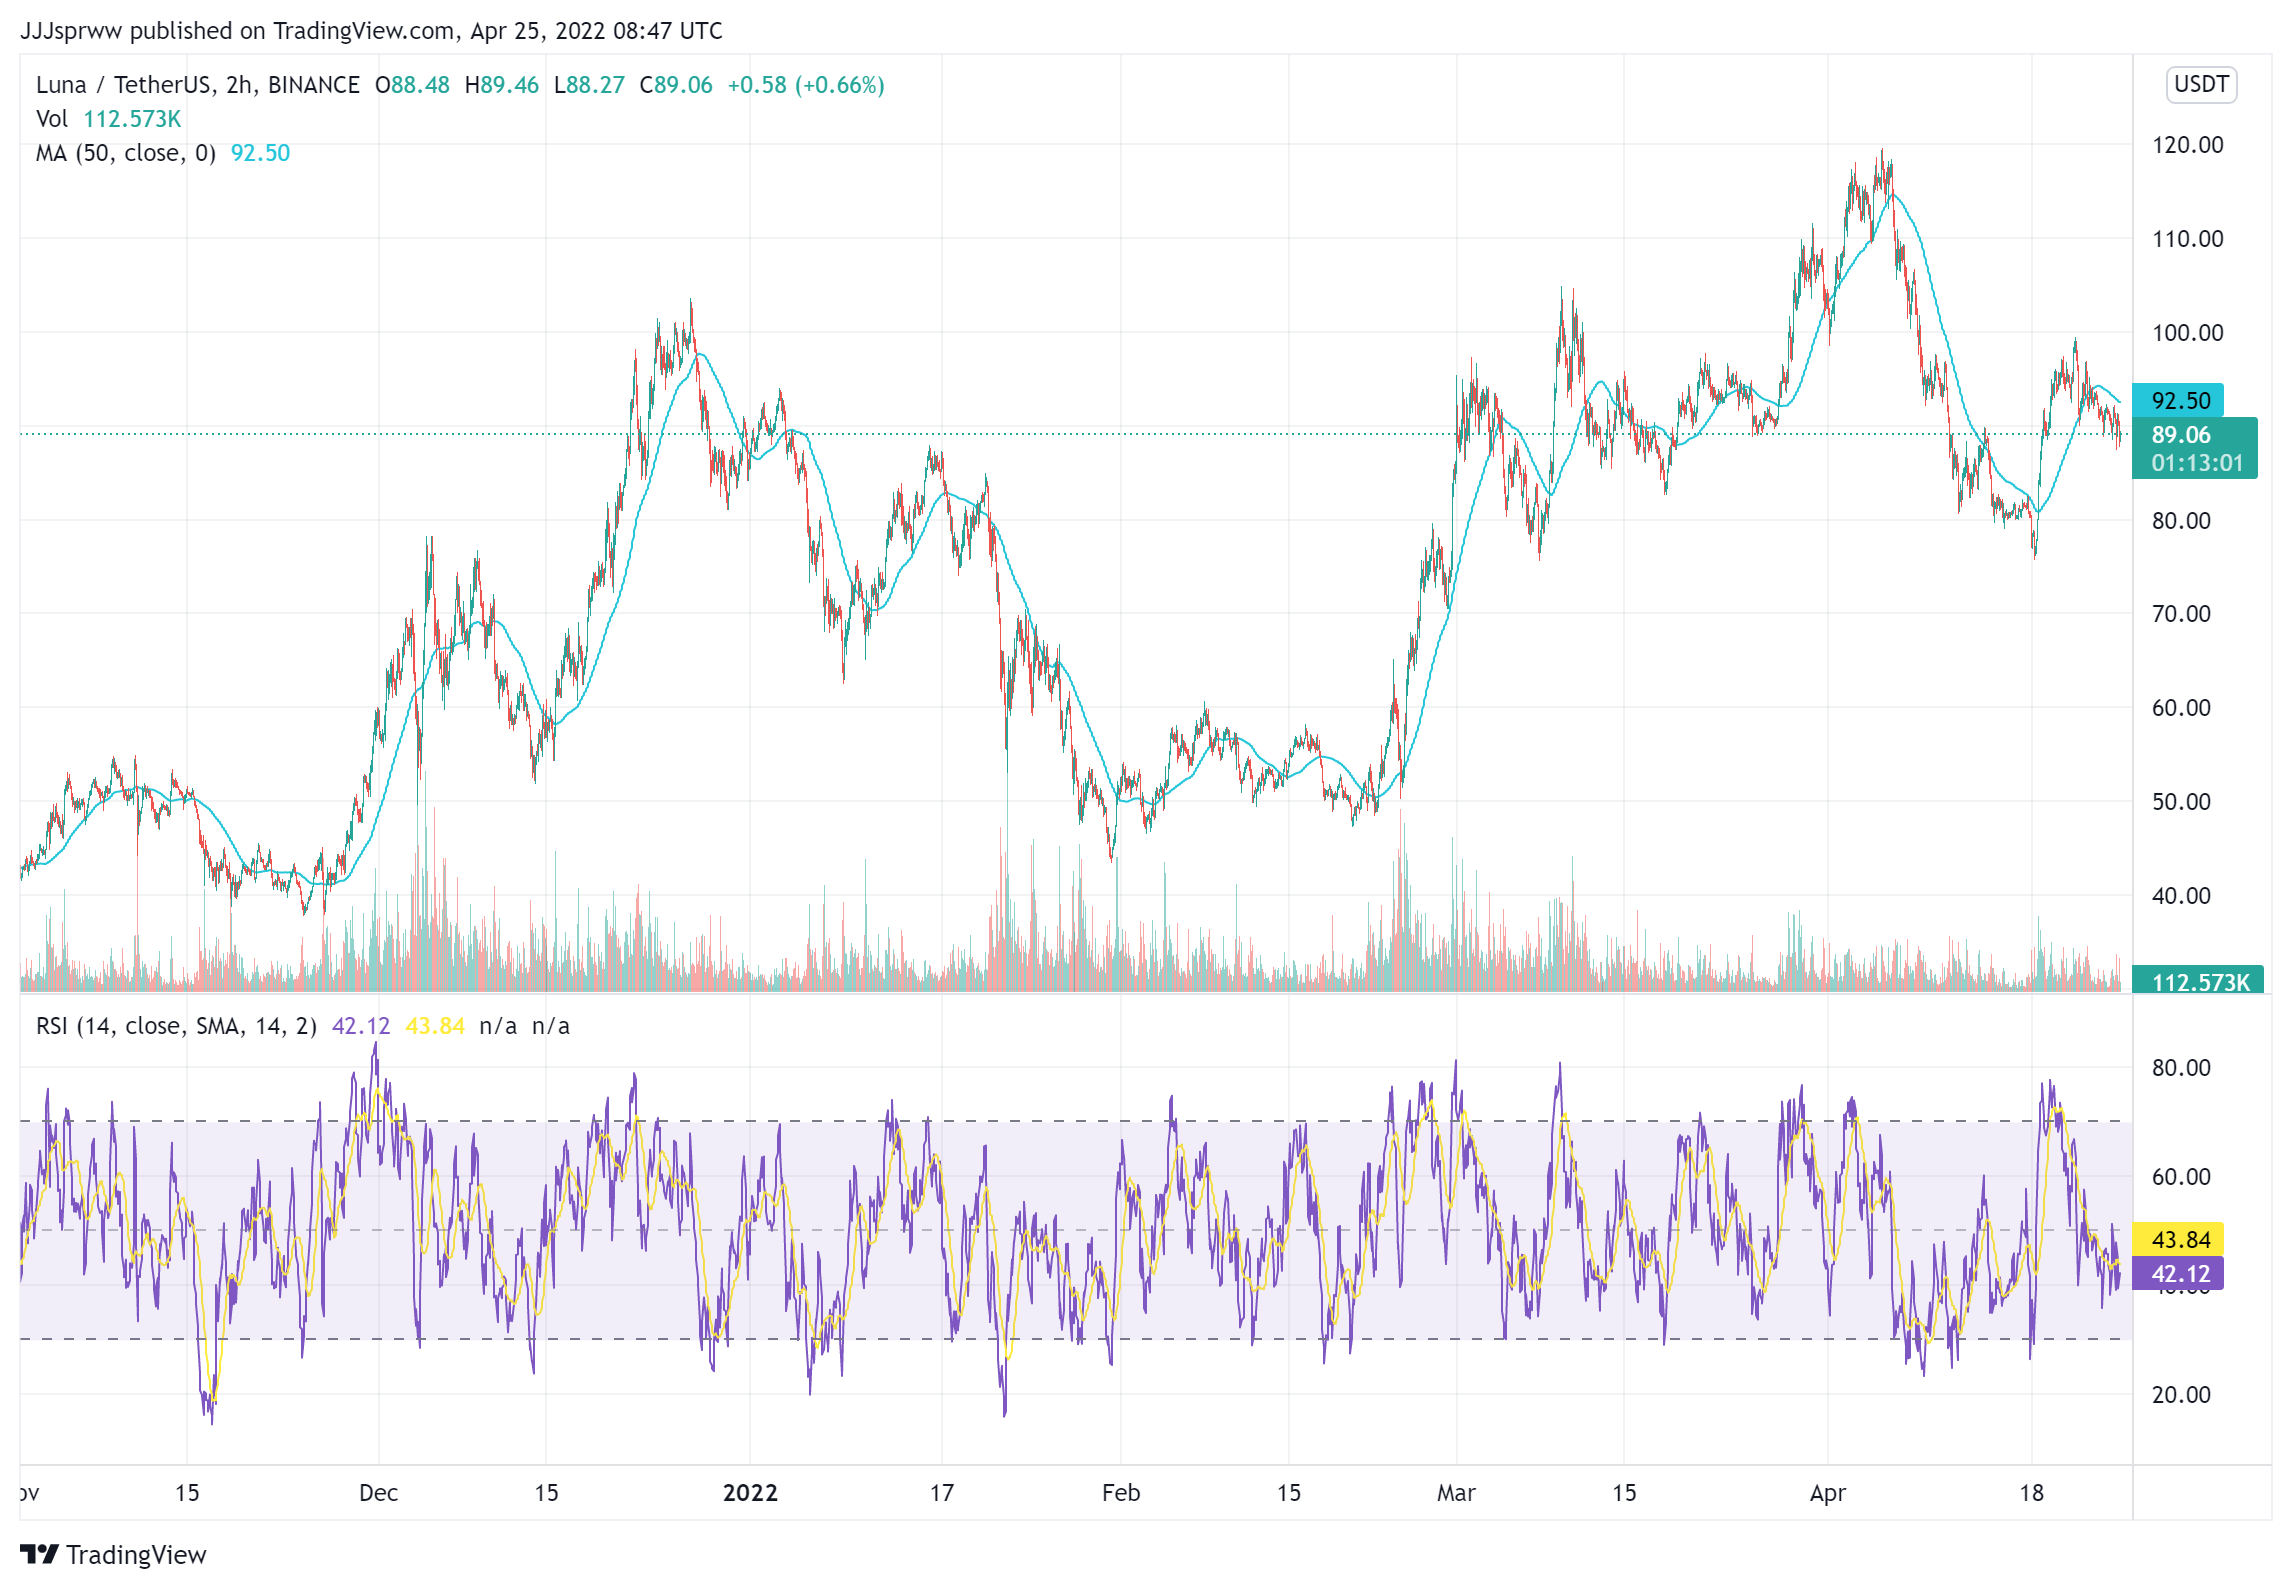Click the 2022 label on time axis
The height and width of the screenshot is (1590, 2292).
(750, 1493)
